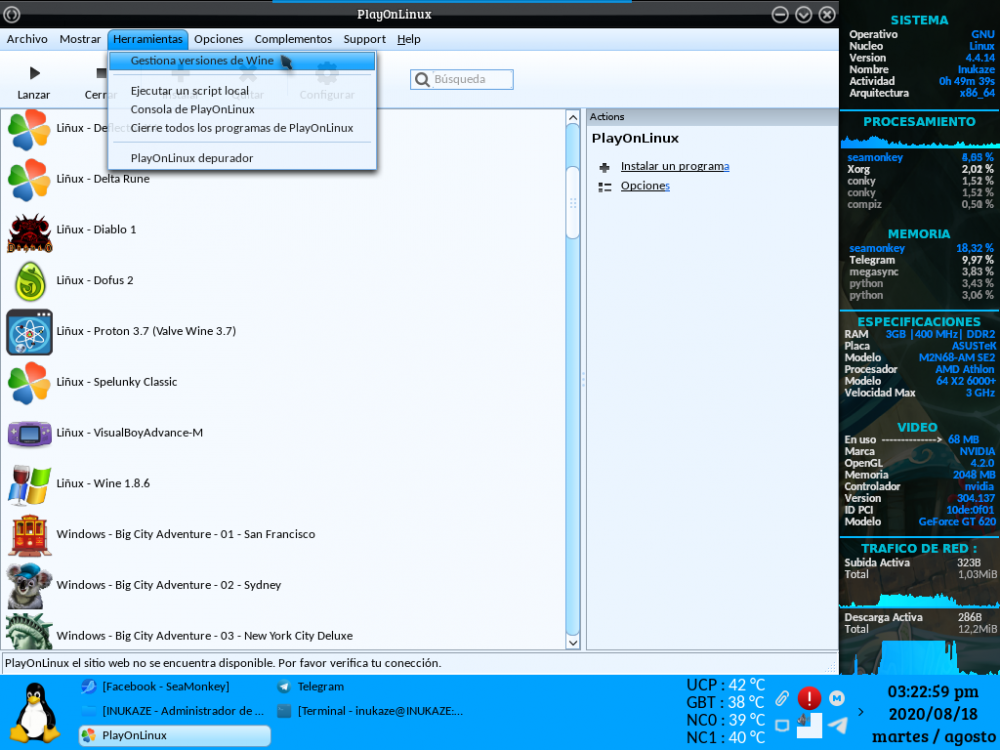Screen dimensions: 1000x750
Task: Click the program list scrollbar down arrow
Action: click(x=573, y=641)
